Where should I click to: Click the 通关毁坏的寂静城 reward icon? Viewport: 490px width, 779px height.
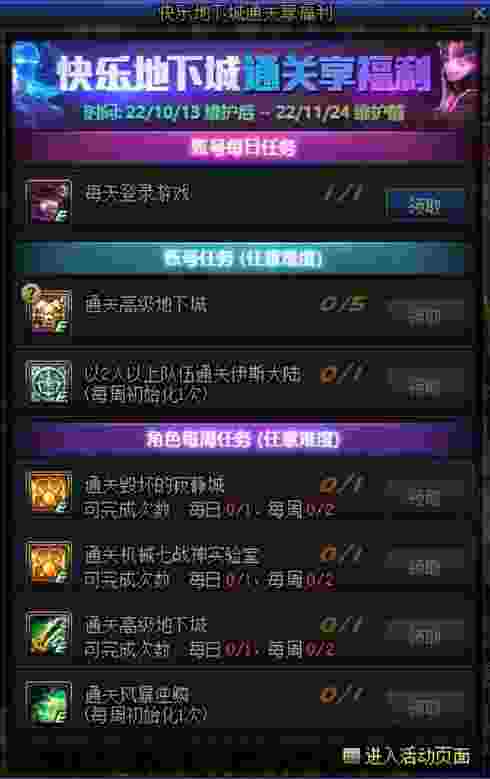pyautogui.click(x=49, y=492)
